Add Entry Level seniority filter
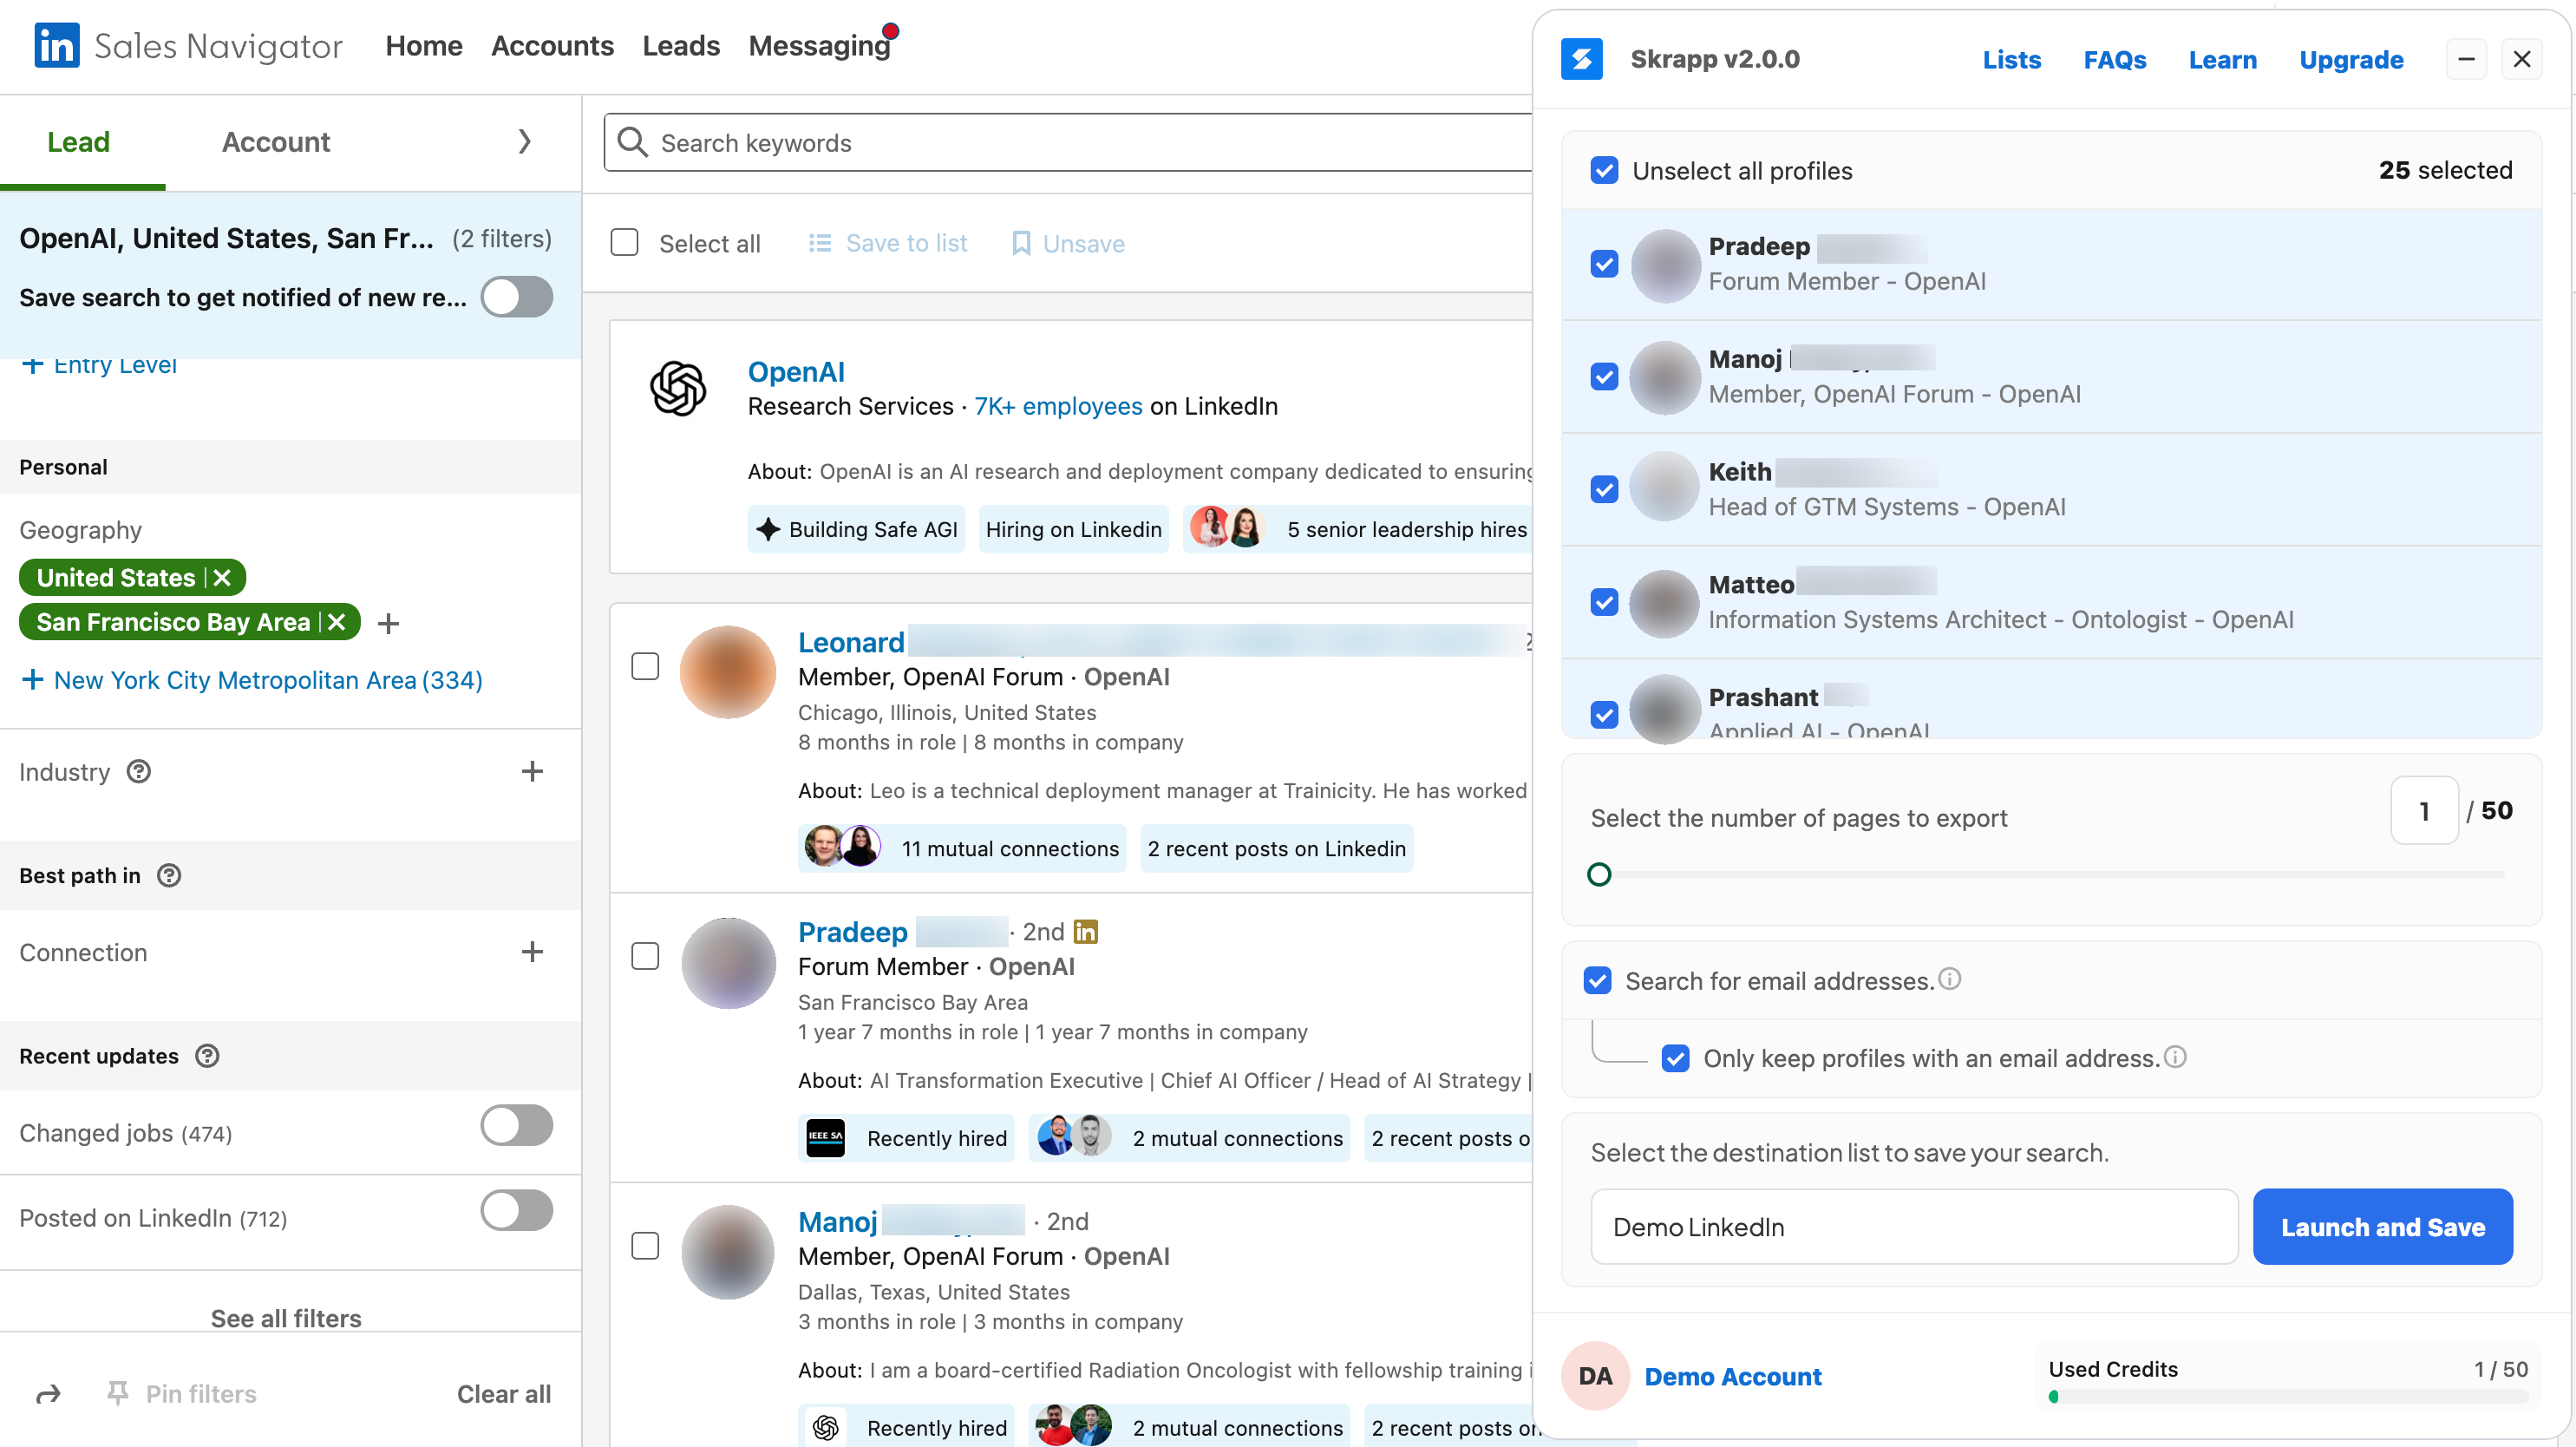The image size is (2576, 1447). [98, 365]
